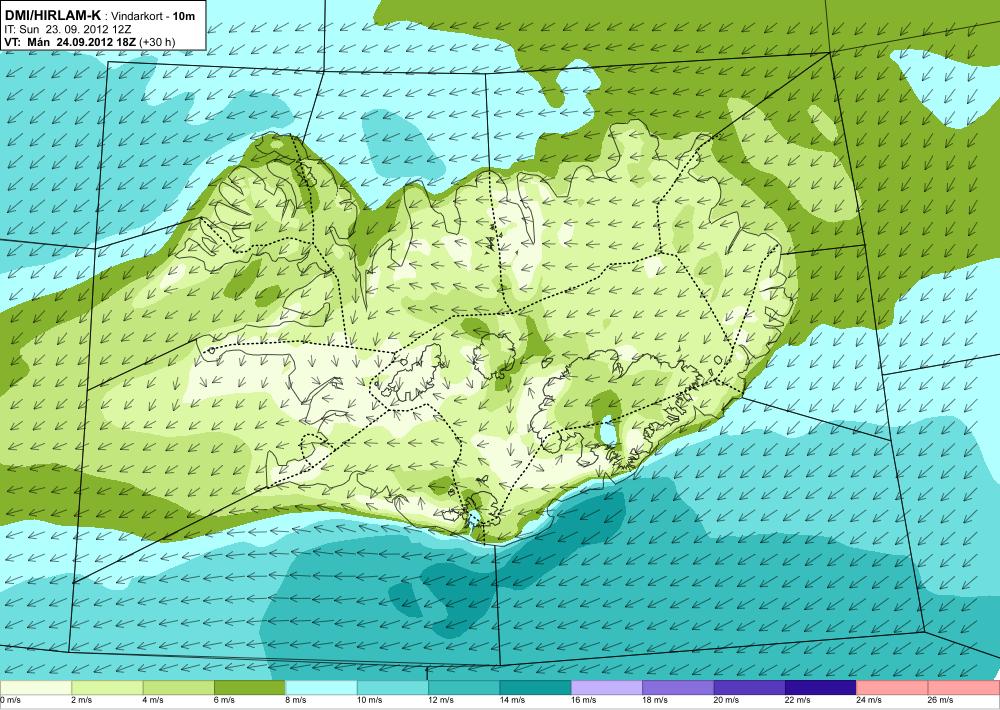This screenshot has height=710, width=1000.
Task: Select the '4 m/s' legend label
Action: click(154, 700)
